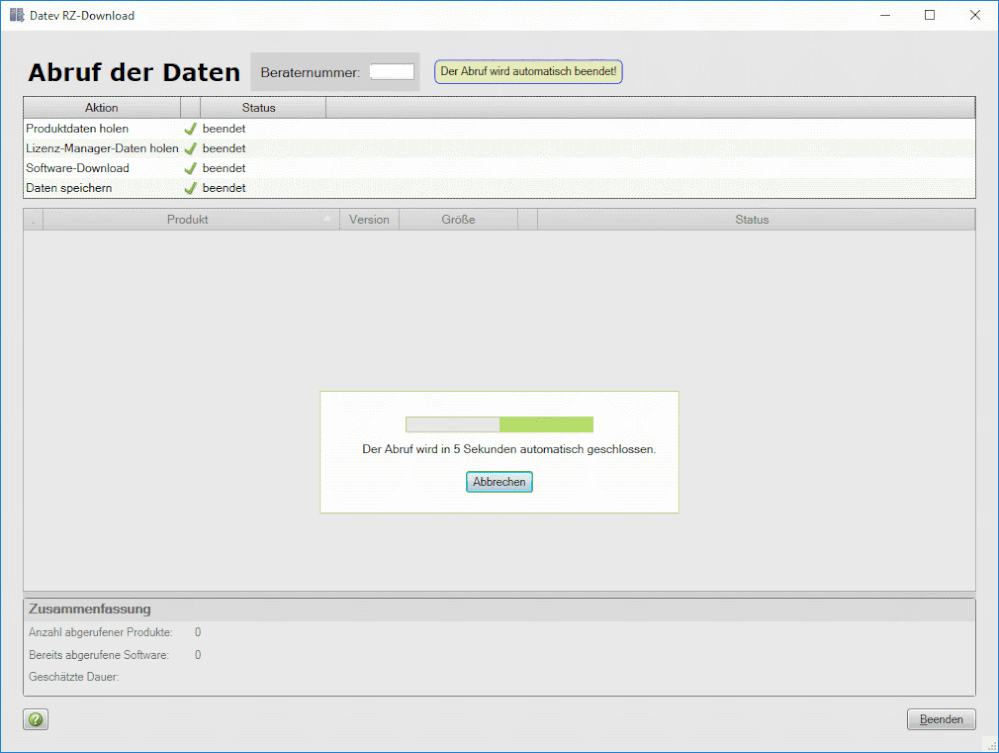This screenshot has height=753, width=999.
Task: Click 'Geschätzte Dauer:' label
Action: pyautogui.click(x=74, y=677)
